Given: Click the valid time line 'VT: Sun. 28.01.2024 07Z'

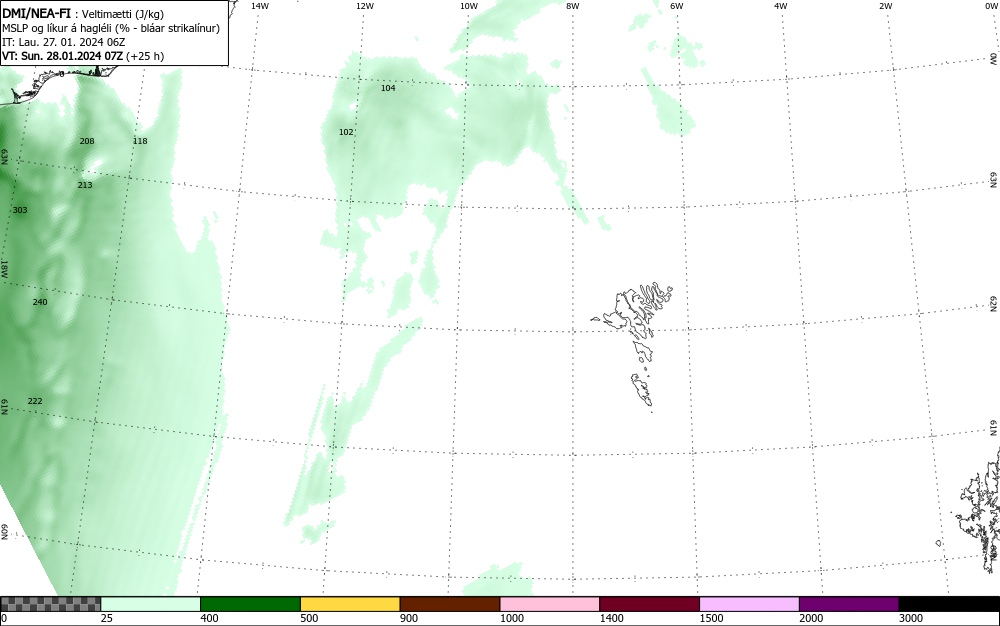Looking at the screenshot, I should click(x=63, y=56).
